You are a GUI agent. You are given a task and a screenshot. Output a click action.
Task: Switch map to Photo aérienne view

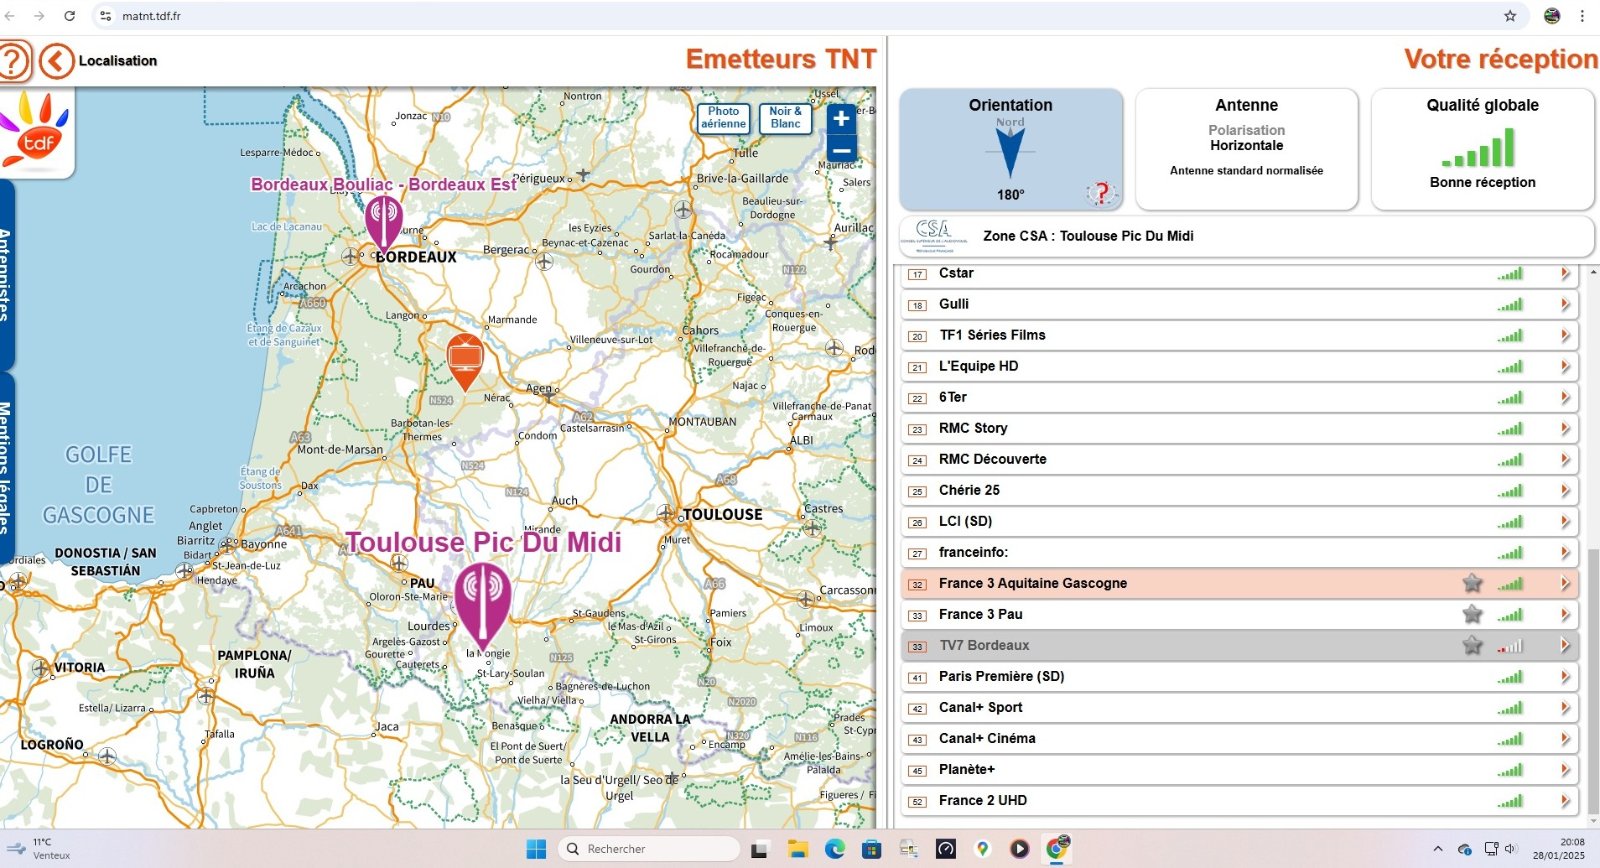pos(723,118)
